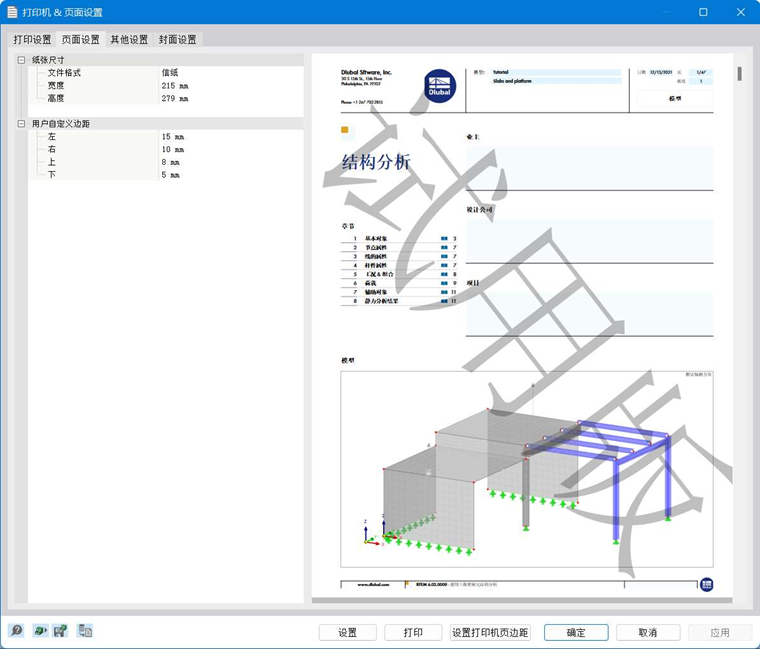760x649 pixels.
Task: Edit the 高度 value 279 mm
Action: pos(231,98)
